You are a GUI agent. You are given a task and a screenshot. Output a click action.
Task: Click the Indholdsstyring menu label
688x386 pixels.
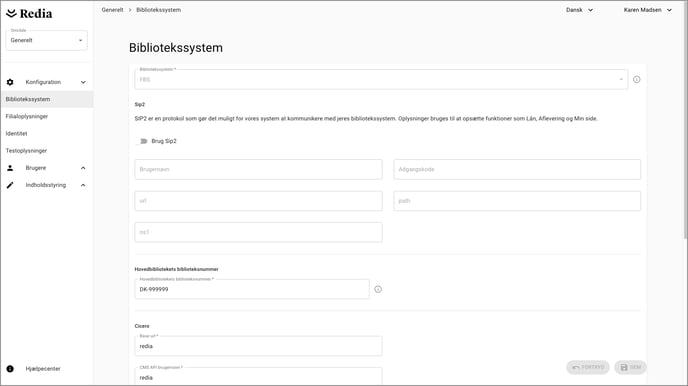[46, 185]
